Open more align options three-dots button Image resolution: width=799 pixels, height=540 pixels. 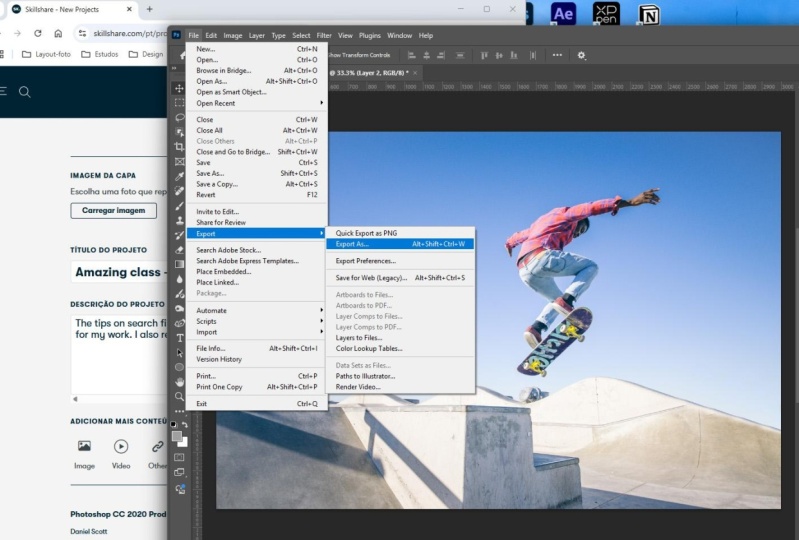pos(557,55)
